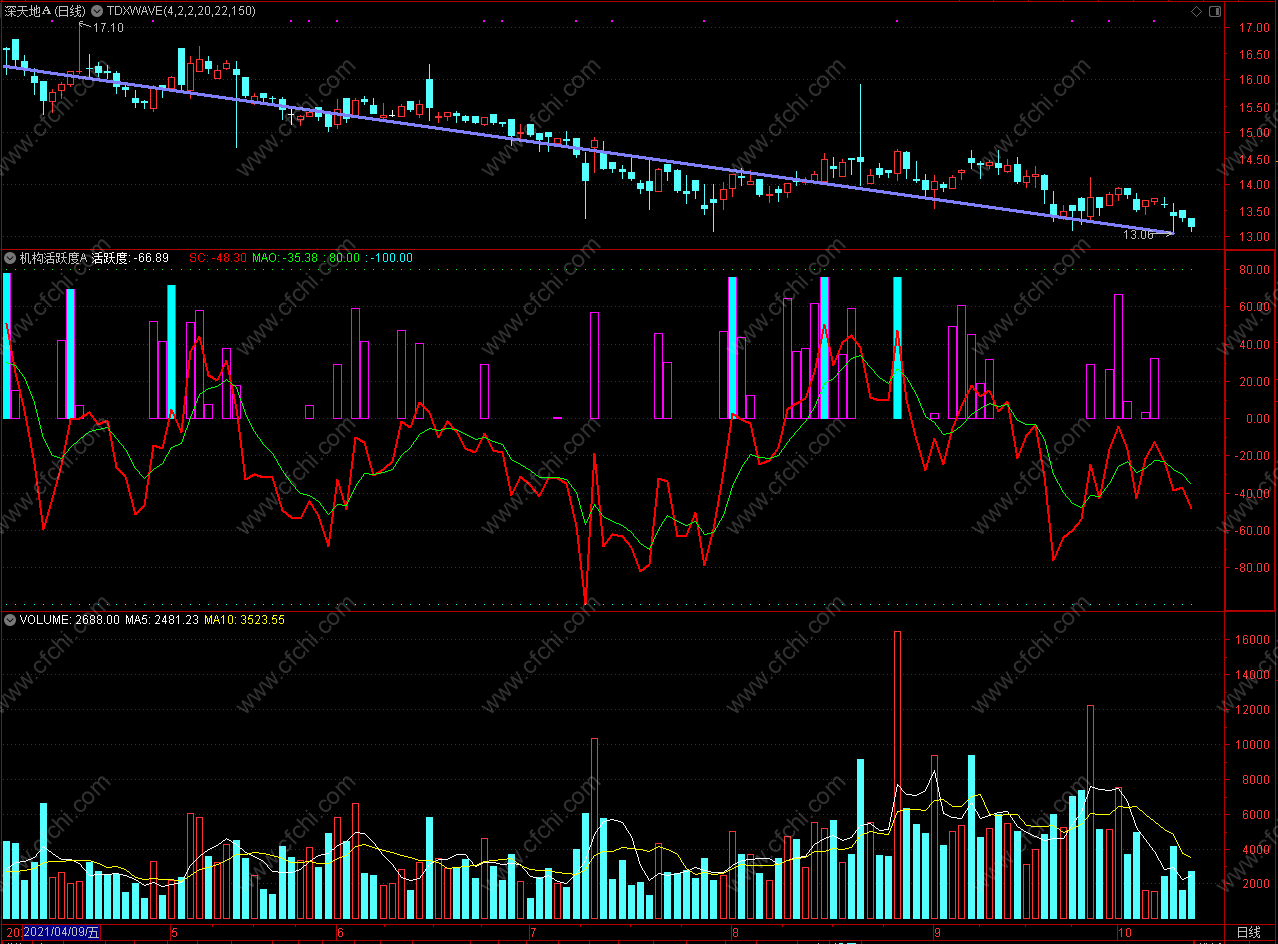The image size is (1278, 944).
Task: Click month 6 marker on time axis
Action: (340, 932)
